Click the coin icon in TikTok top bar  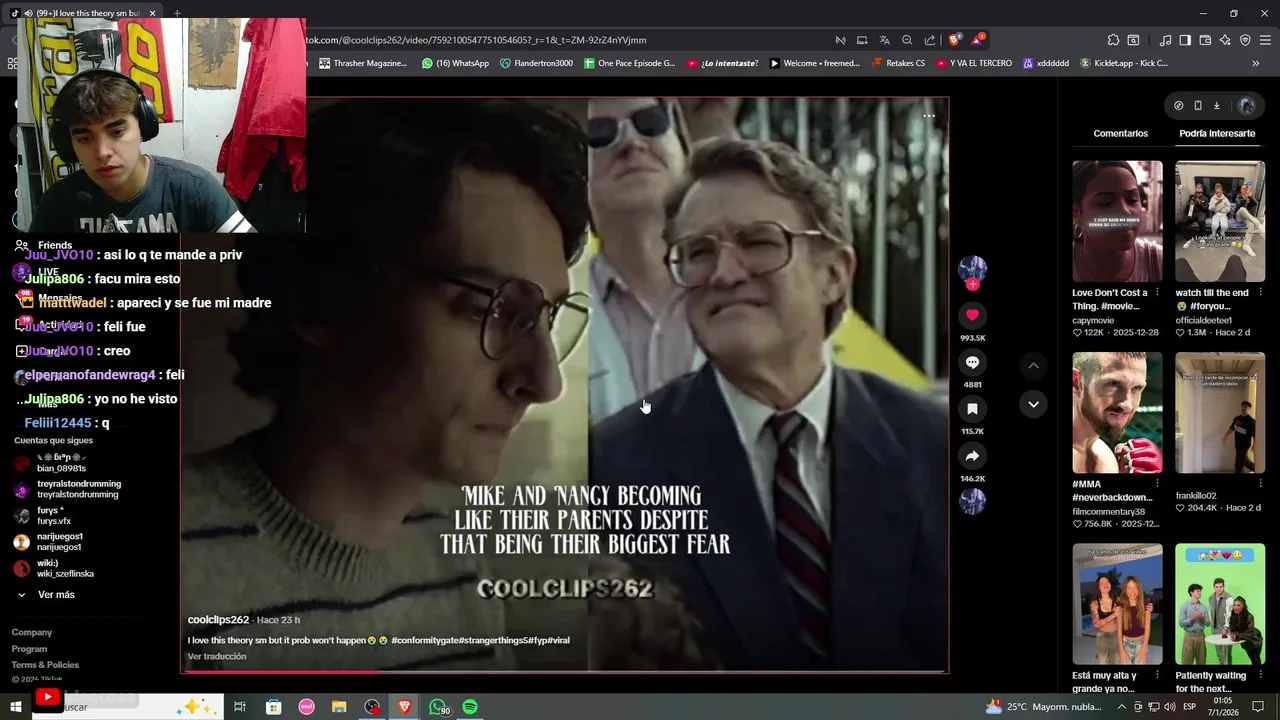point(1178,105)
